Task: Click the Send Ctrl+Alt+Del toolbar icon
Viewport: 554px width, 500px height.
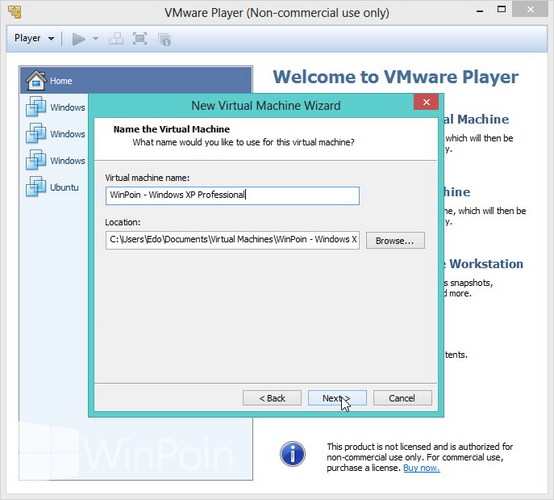Action: [x=116, y=39]
